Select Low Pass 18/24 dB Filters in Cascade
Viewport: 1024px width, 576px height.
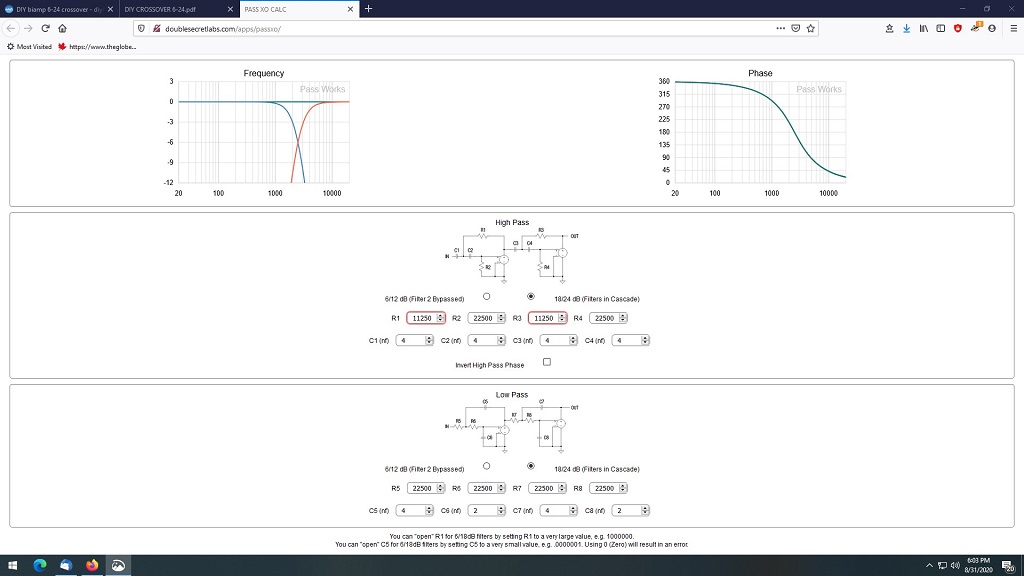tap(530, 466)
